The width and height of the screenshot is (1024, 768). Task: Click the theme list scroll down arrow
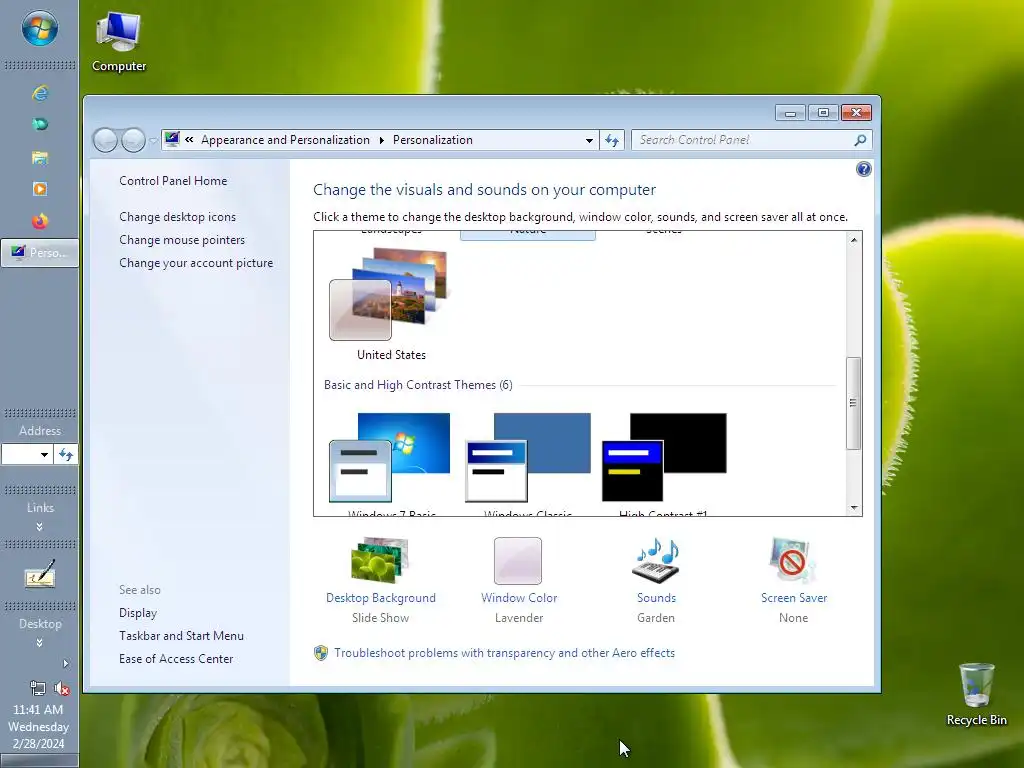pos(854,507)
